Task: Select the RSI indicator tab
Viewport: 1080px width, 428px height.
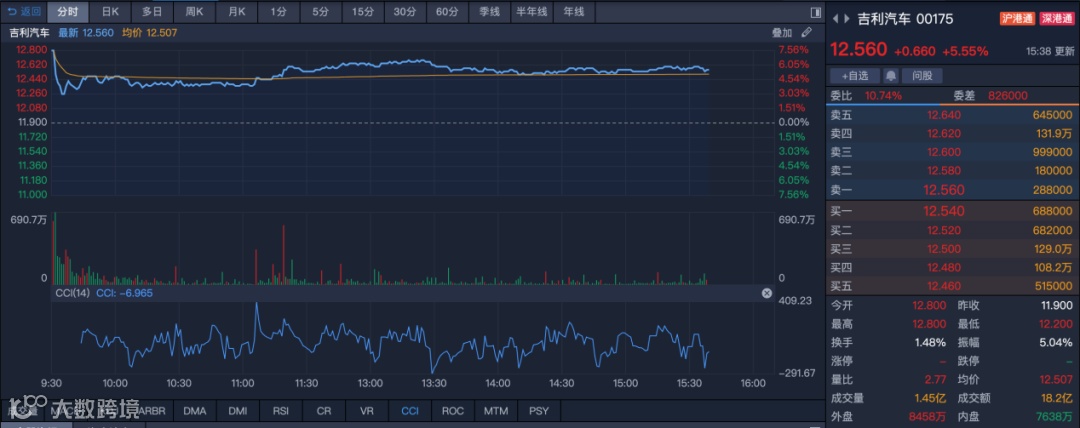Action: pos(280,411)
